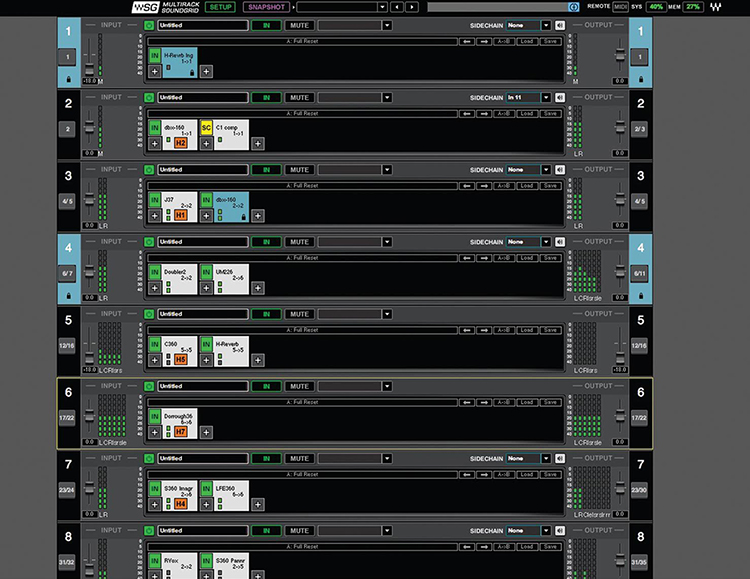Toggle rack 6 IN bypass button
The width and height of the screenshot is (750, 579).
point(266,387)
